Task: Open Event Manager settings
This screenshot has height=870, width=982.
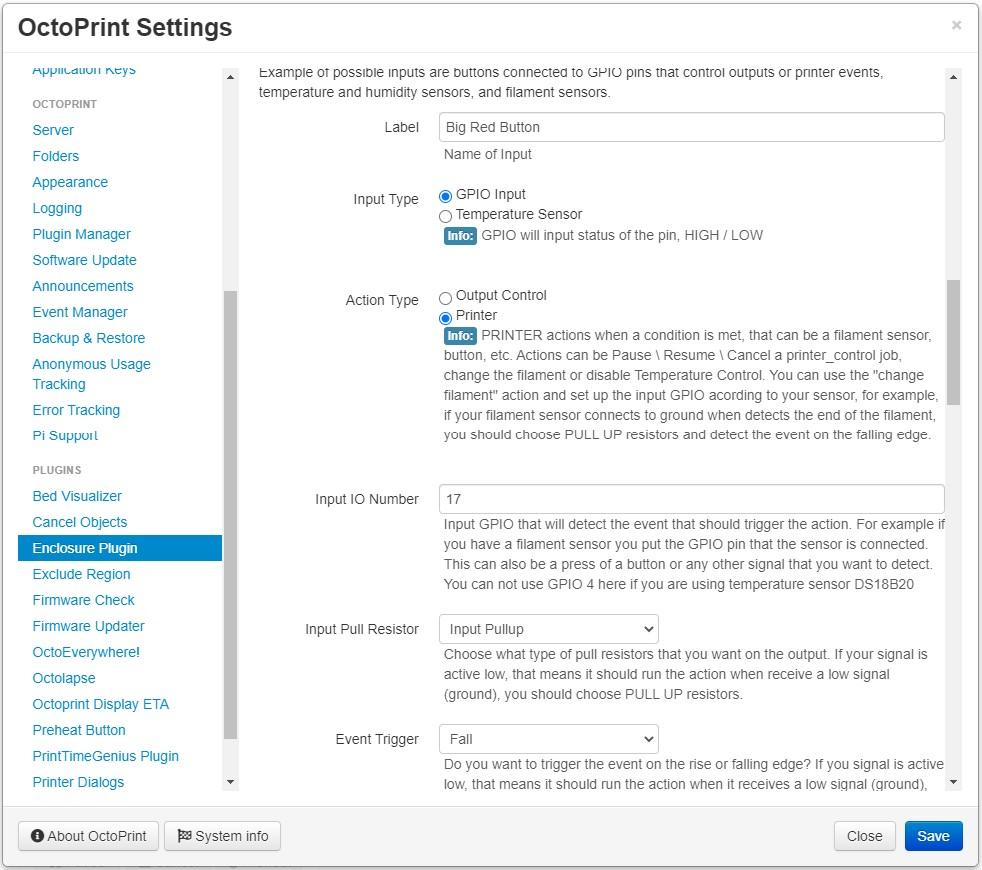Action: [80, 312]
